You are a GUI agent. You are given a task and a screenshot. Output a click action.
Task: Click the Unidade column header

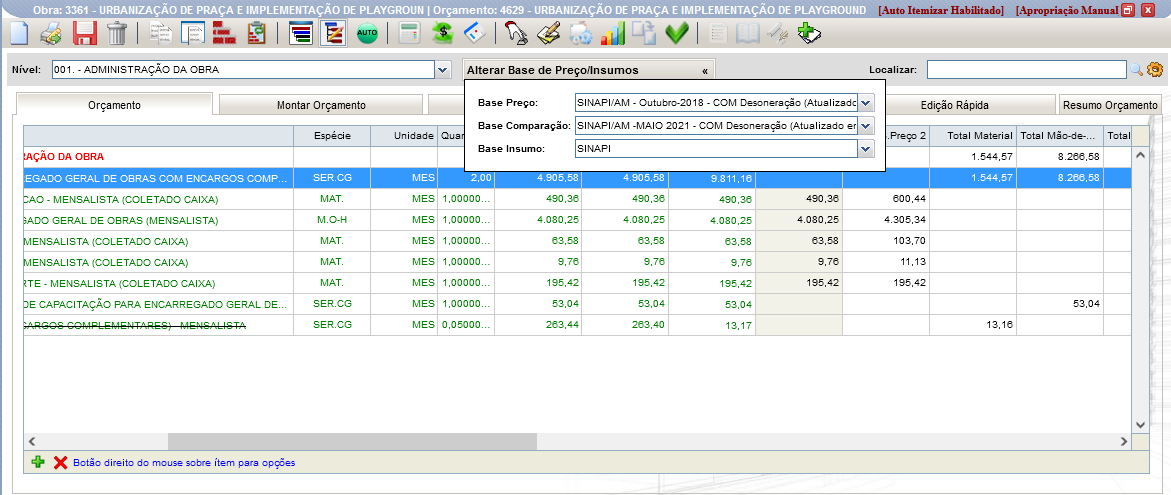404,136
